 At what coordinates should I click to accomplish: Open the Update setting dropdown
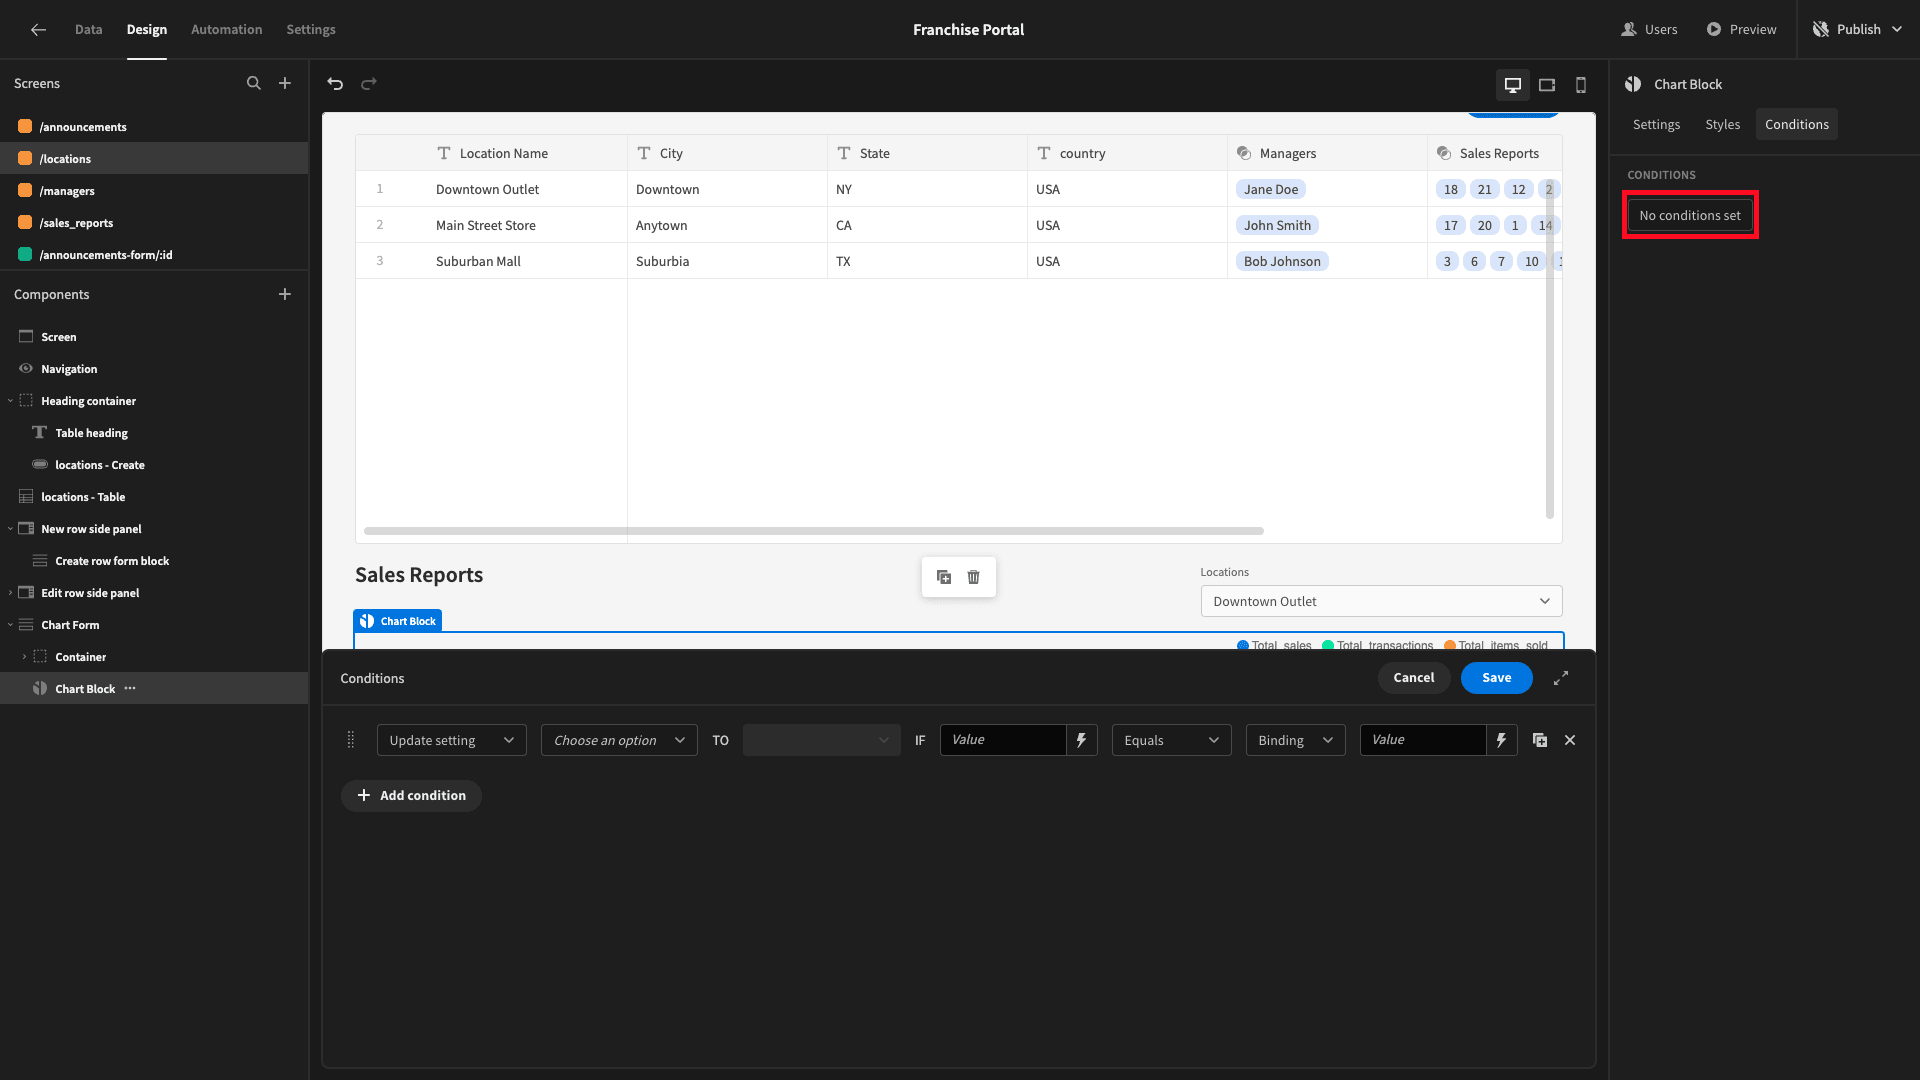point(452,740)
